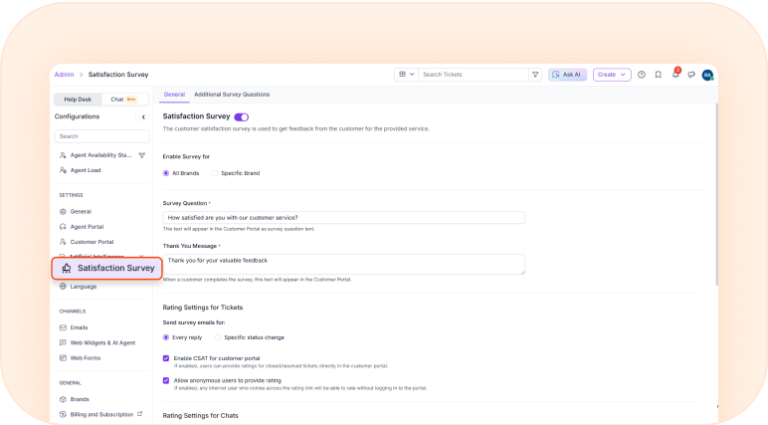Screen dimensions: 768x425
Task: Switch to the Chat Beta tab
Action: pos(124,99)
